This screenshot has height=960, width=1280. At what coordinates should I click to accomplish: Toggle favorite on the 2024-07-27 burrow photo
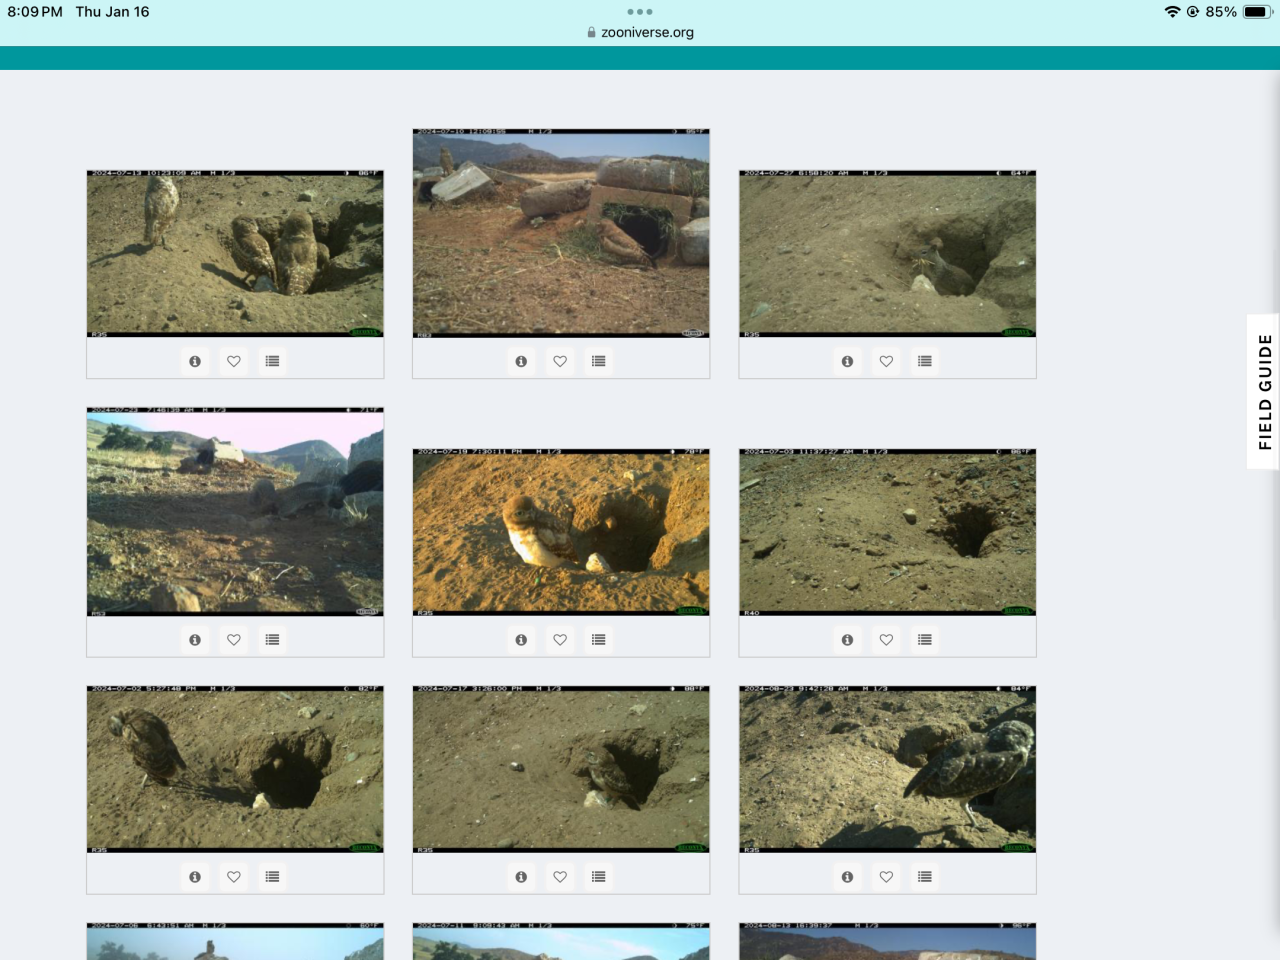[886, 361]
